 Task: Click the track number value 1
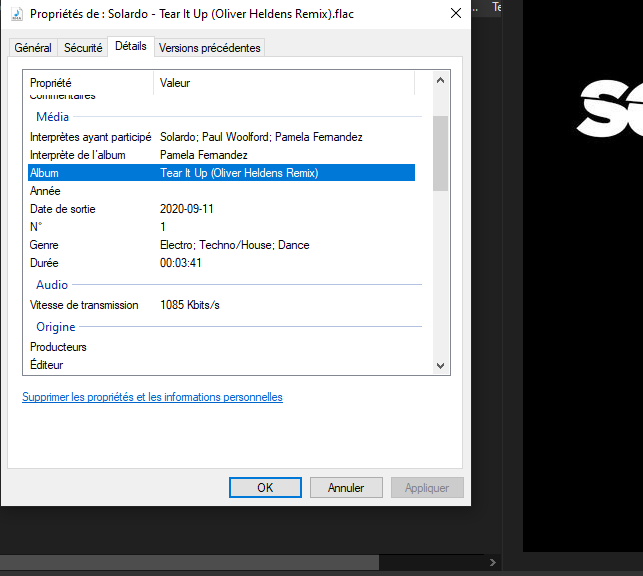click(163, 227)
